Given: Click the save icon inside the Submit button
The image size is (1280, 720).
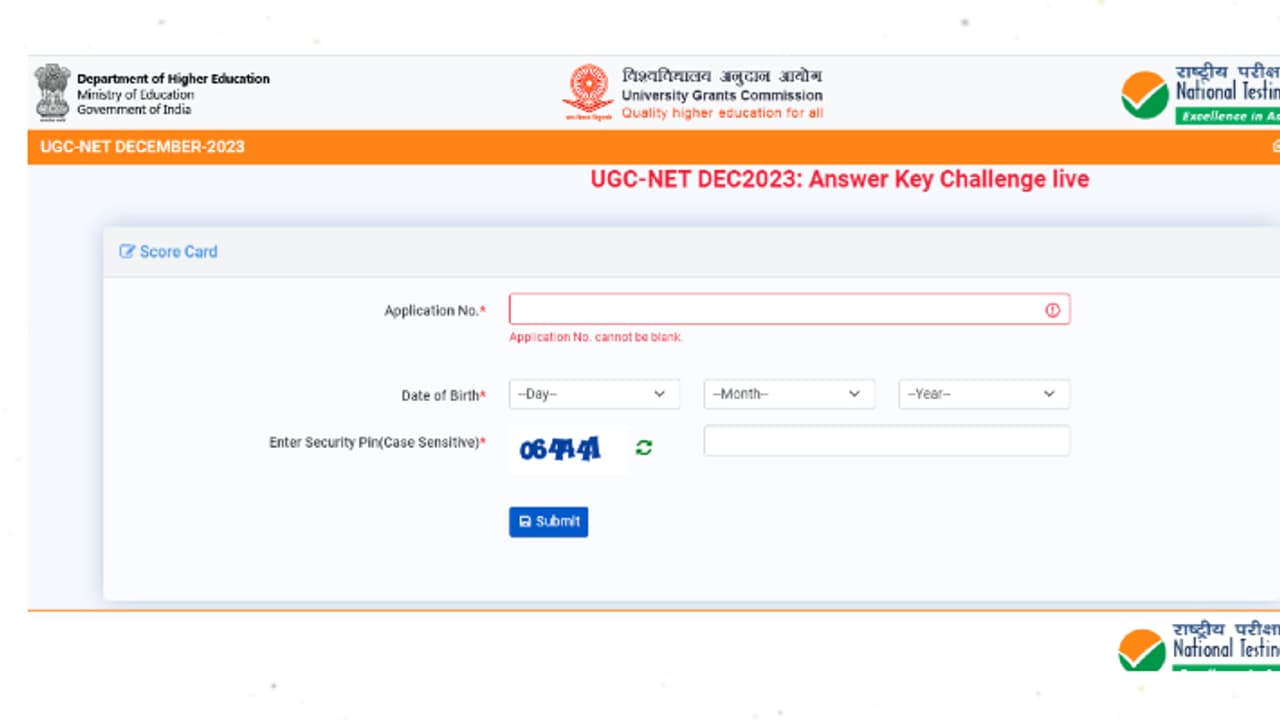Looking at the screenshot, I should [x=527, y=521].
